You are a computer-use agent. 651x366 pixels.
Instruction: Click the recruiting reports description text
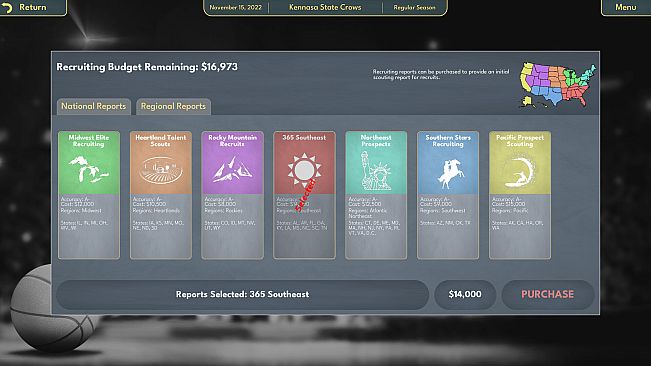point(441,74)
